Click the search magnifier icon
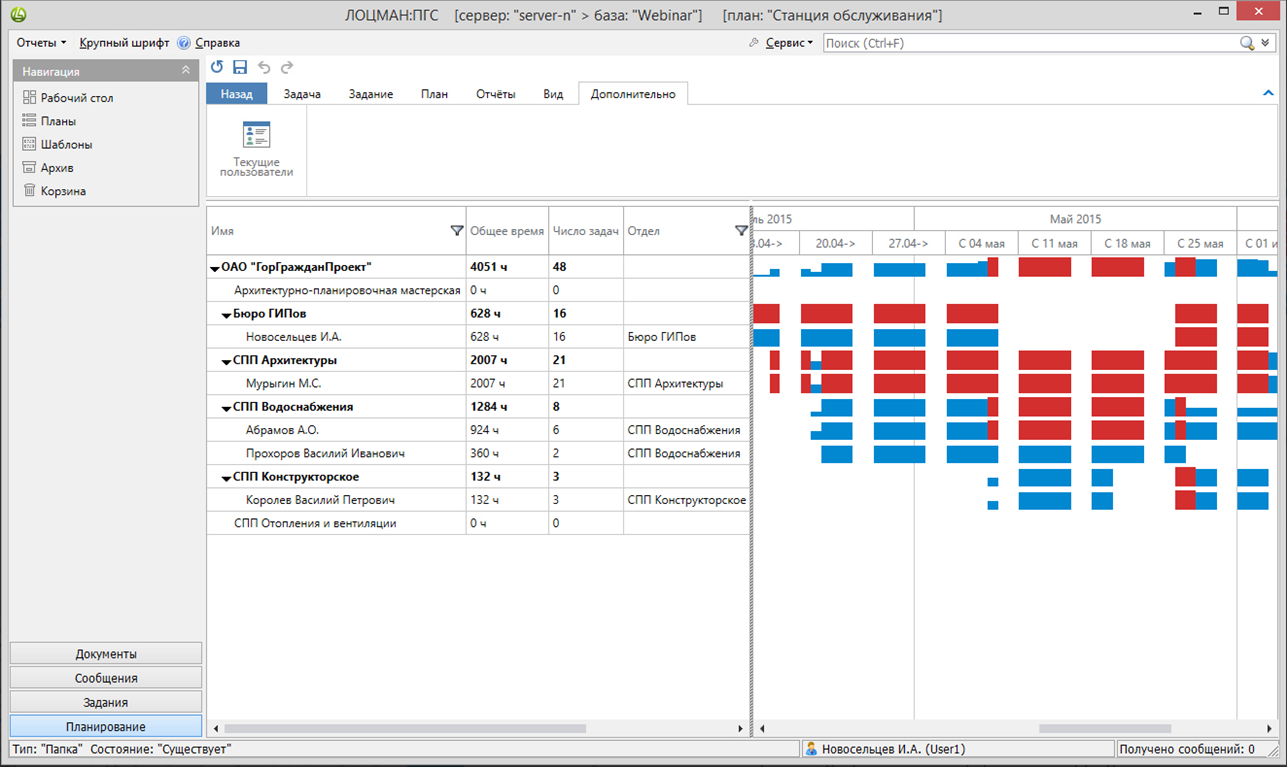This screenshot has width=1287, height=767. [1247, 43]
